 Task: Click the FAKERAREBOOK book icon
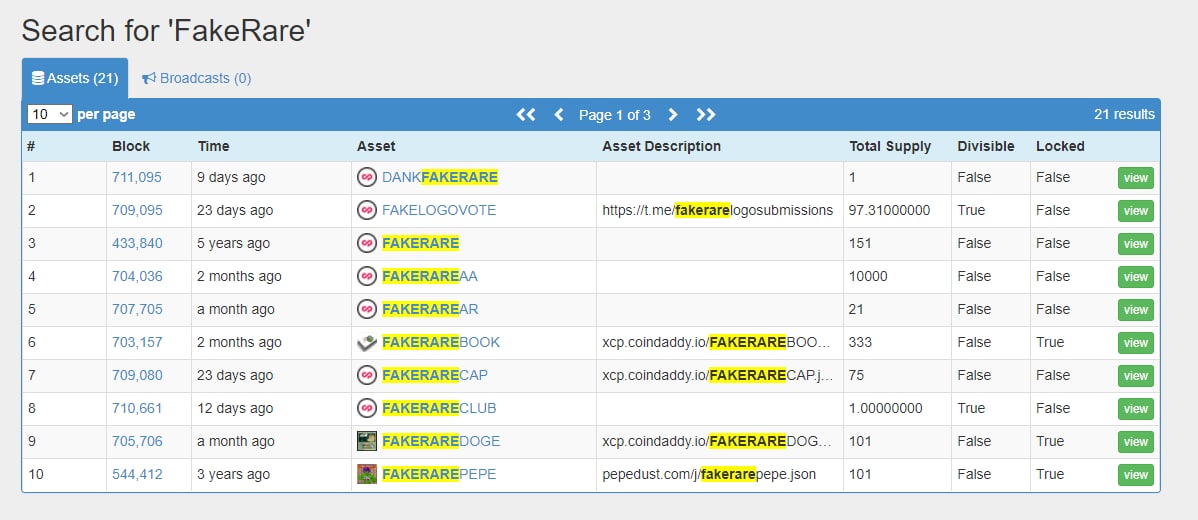(x=367, y=342)
